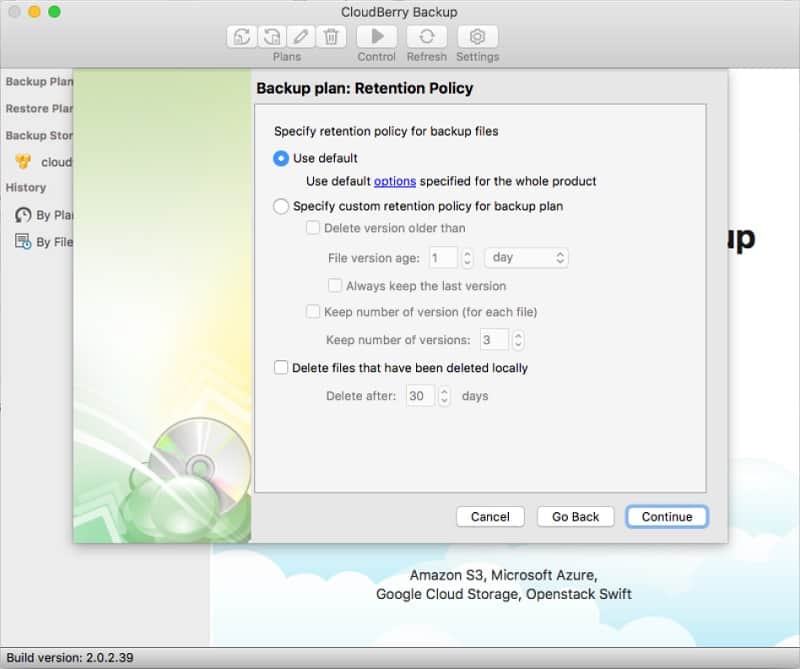Click the pencil edit plan icon
The width and height of the screenshot is (800, 669).
click(301, 37)
